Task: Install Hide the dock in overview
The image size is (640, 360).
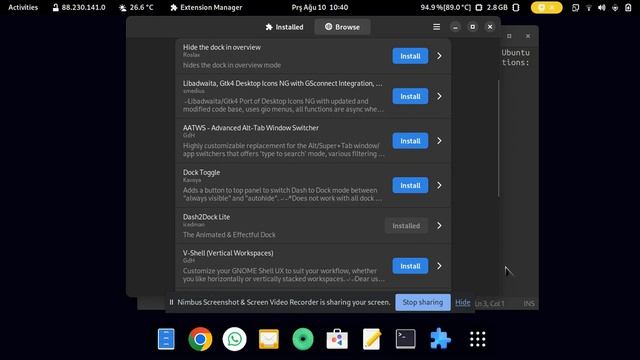Action: tap(410, 56)
